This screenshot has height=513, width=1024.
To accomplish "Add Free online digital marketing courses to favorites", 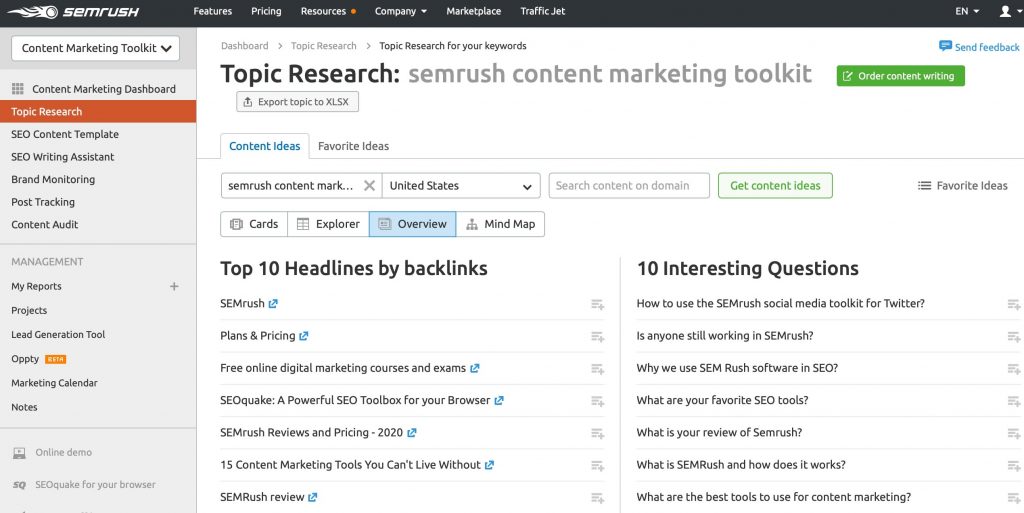I will (x=598, y=369).
